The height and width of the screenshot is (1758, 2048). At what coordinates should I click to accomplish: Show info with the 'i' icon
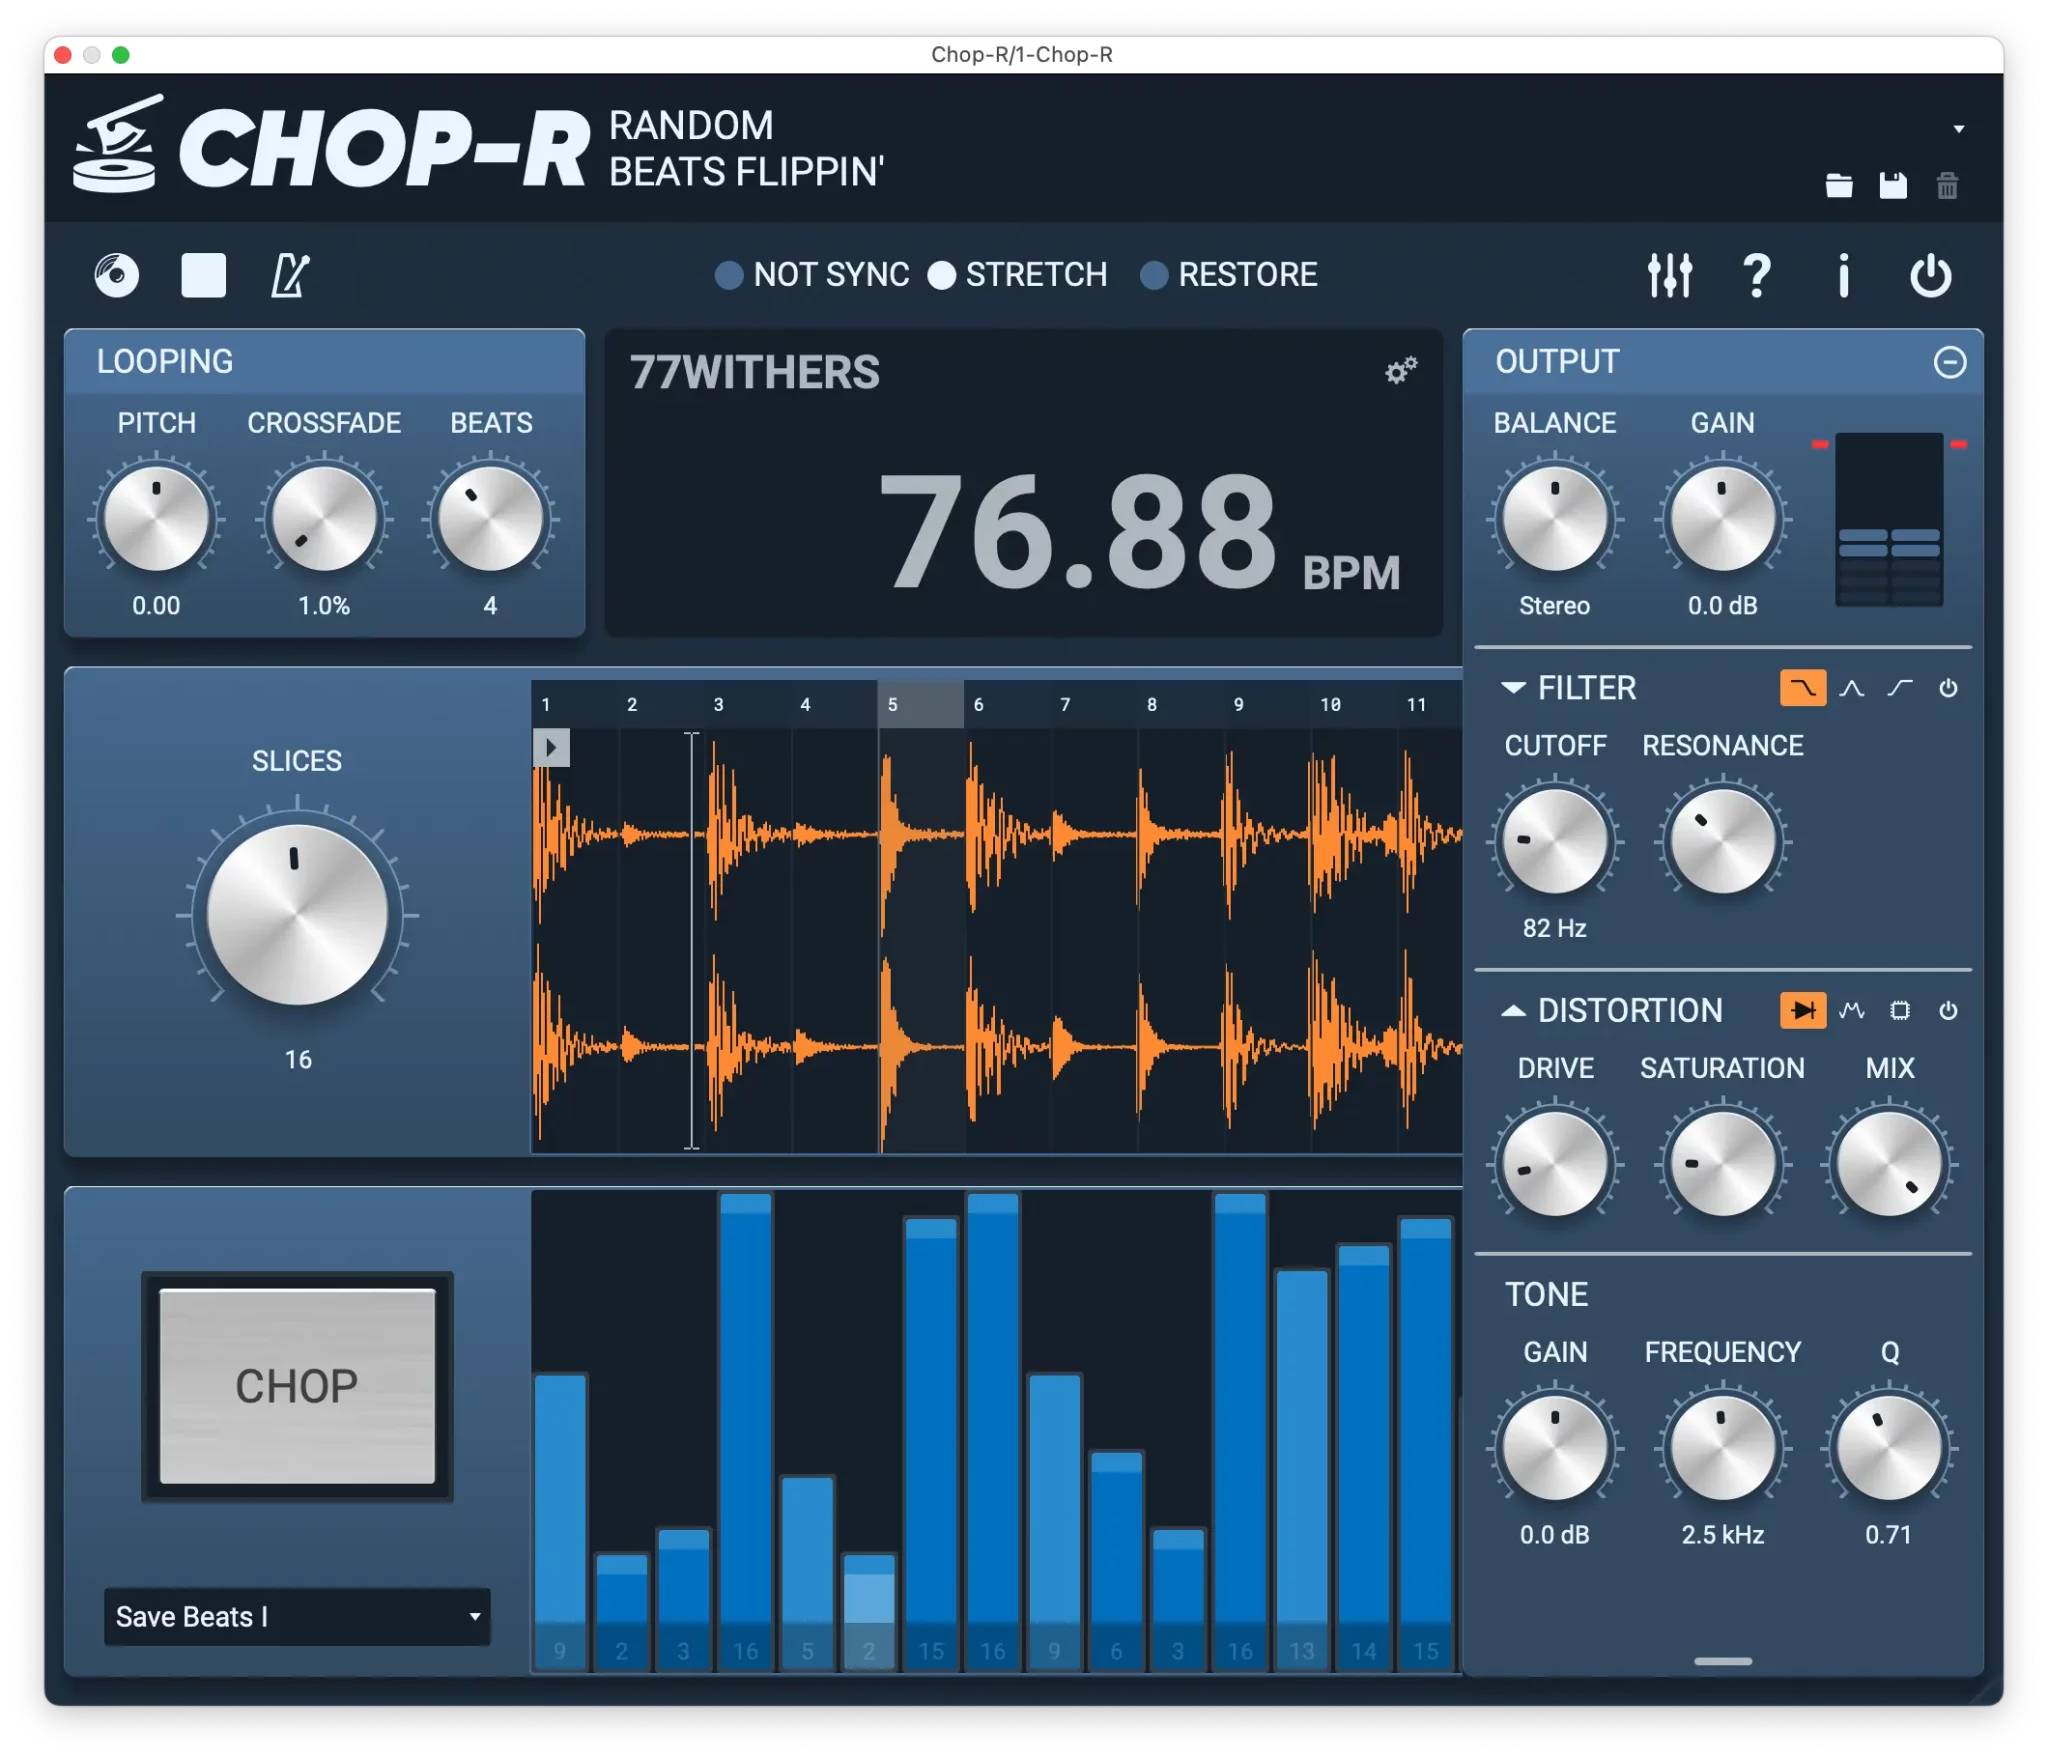click(x=1843, y=275)
